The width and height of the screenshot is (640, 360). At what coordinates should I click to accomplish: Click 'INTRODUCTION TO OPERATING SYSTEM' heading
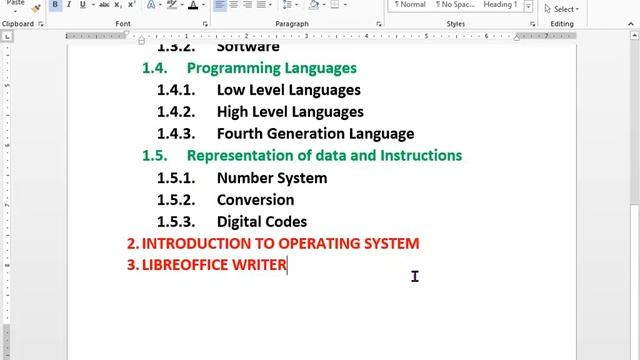(x=280, y=244)
